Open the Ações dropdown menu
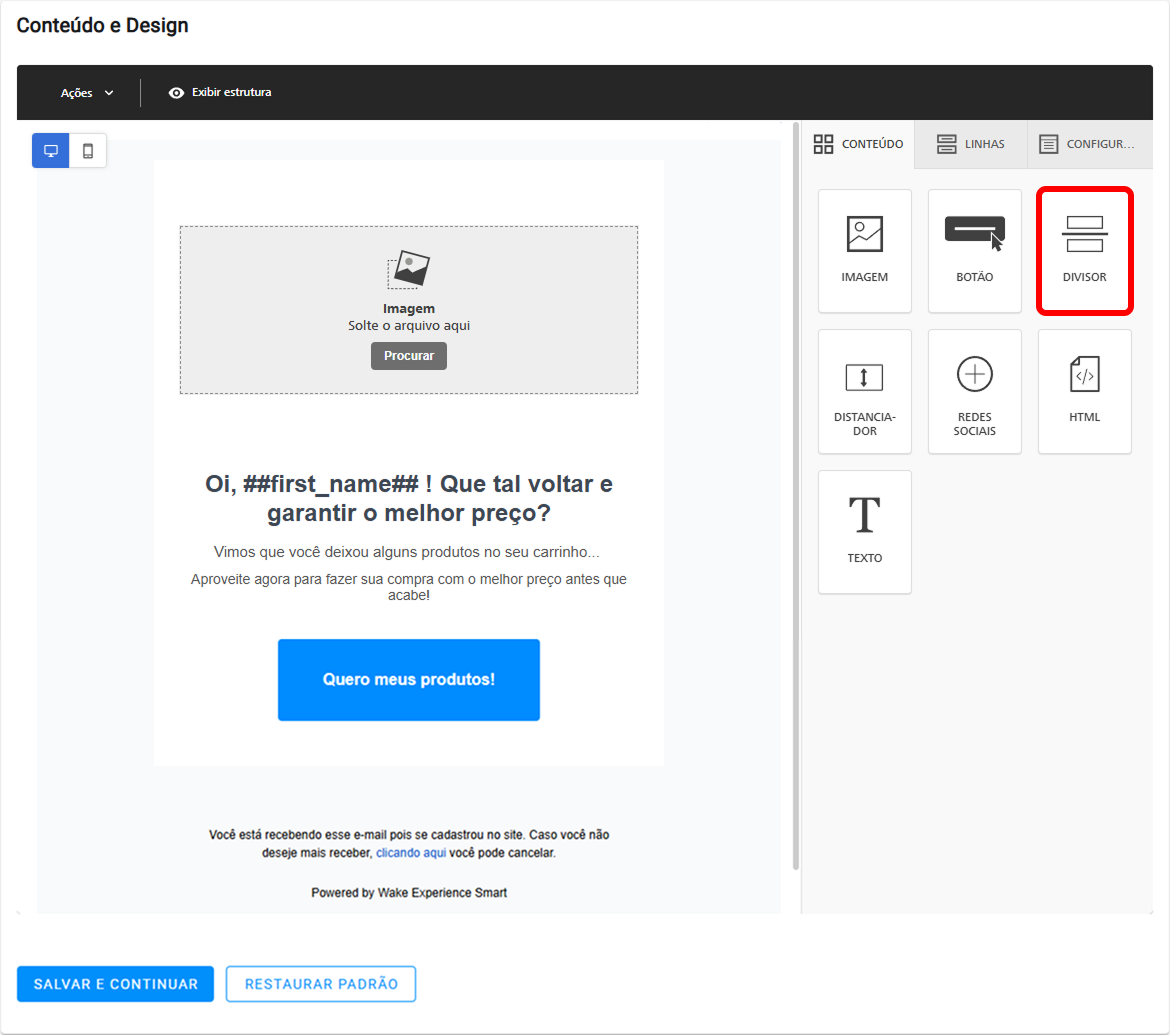Screen dimensions: 1170x1035 coord(87,93)
